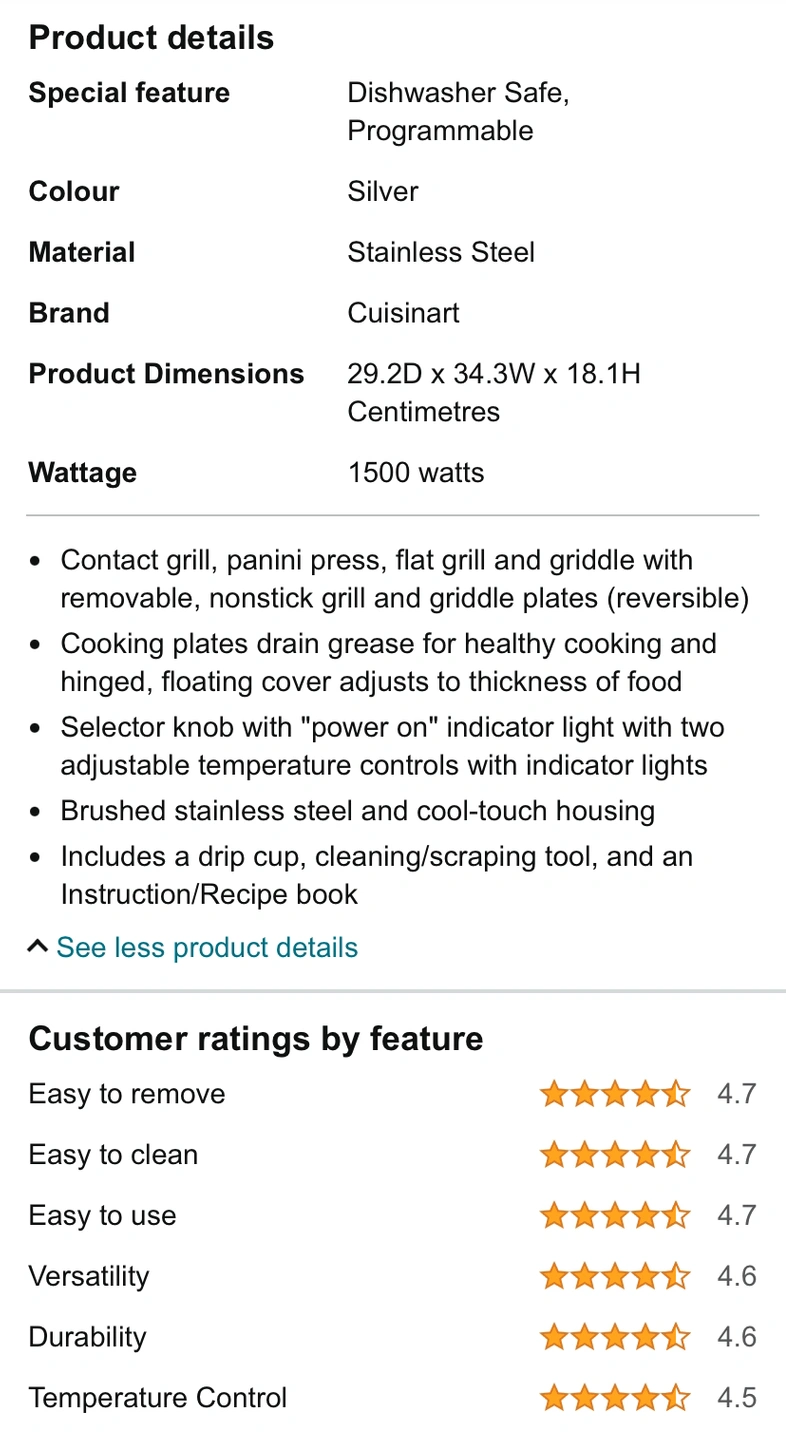Select the Versatility feature label
The image size is (786, 1440).
[x=89, y=1277]
